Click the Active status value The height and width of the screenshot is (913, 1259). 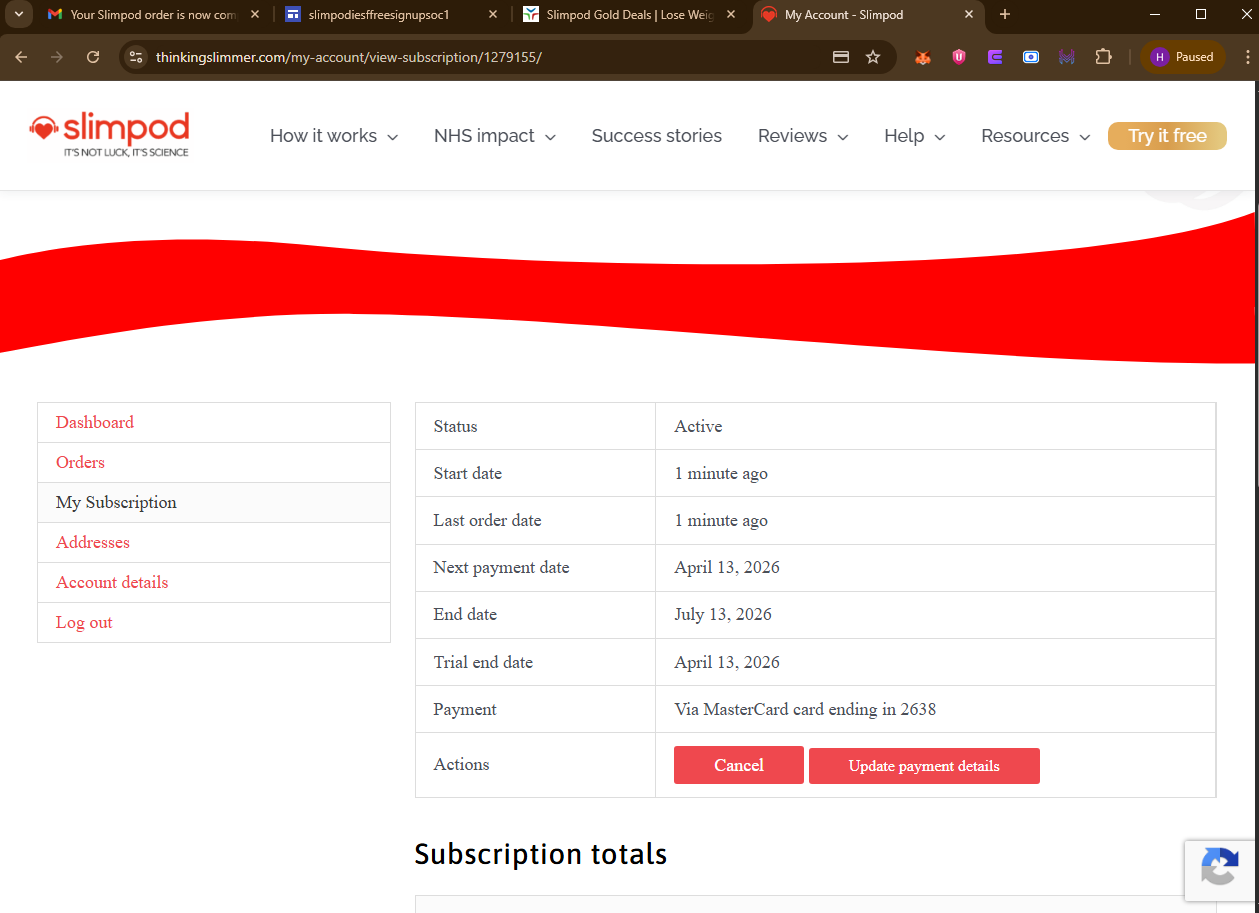coord(698,426)
